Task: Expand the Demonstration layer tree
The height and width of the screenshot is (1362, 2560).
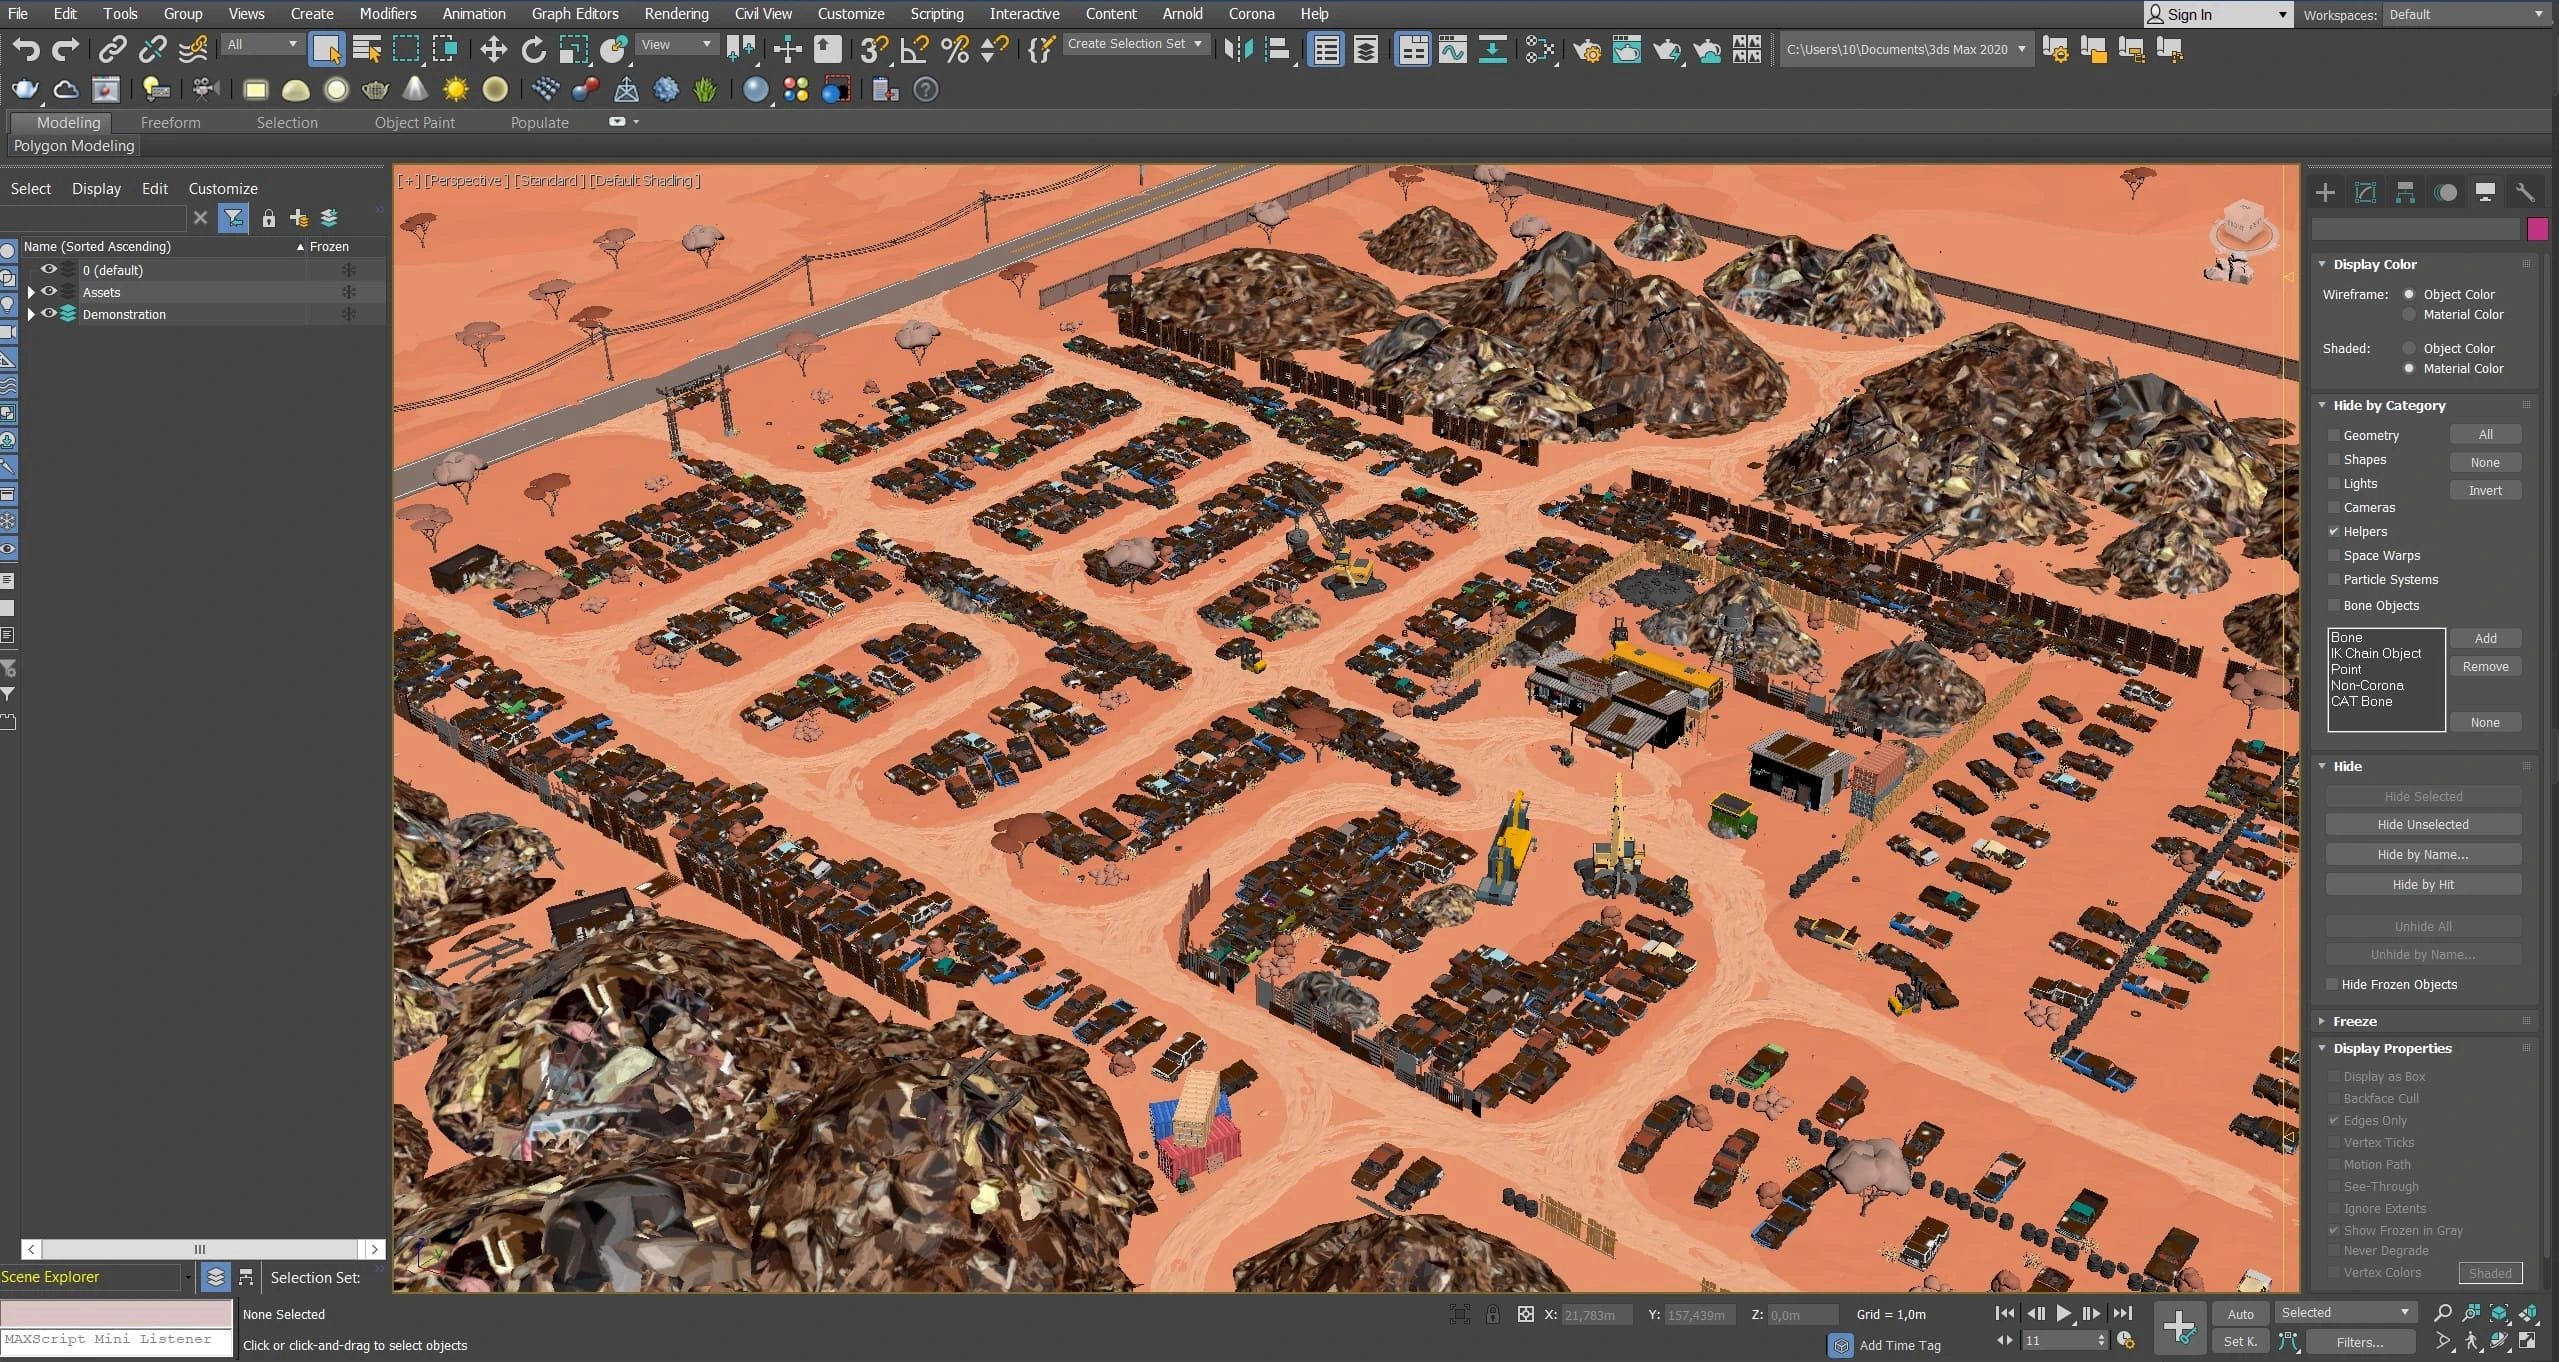Action: coord(31,314)
